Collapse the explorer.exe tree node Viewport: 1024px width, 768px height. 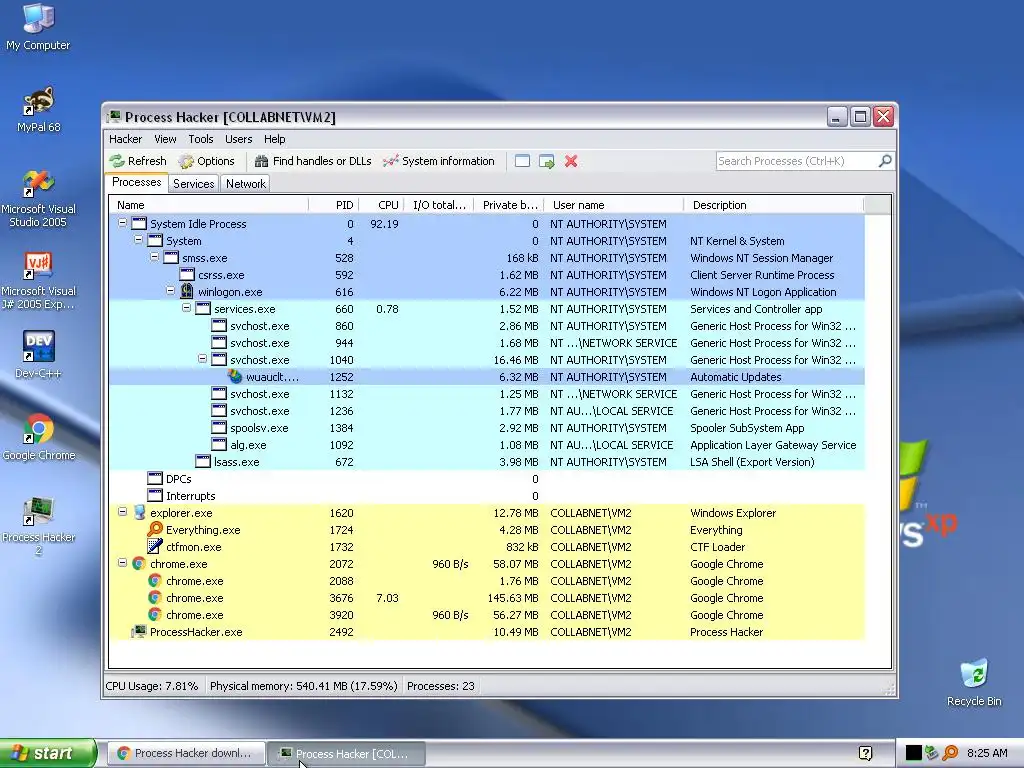pos(122,511)
